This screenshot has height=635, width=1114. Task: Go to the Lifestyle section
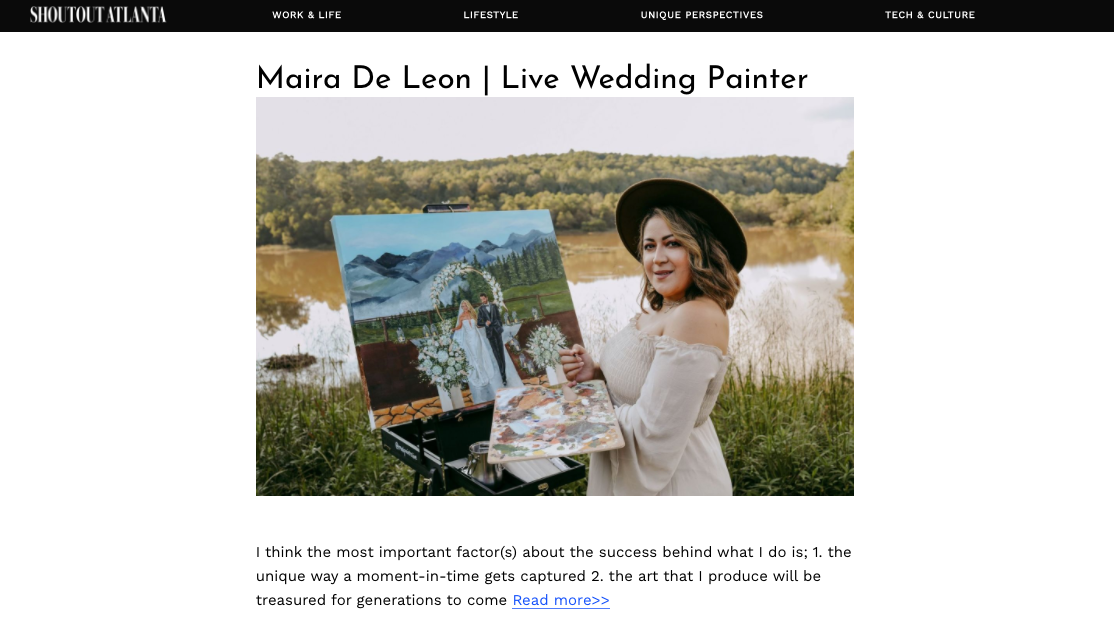tap(491, 15)
